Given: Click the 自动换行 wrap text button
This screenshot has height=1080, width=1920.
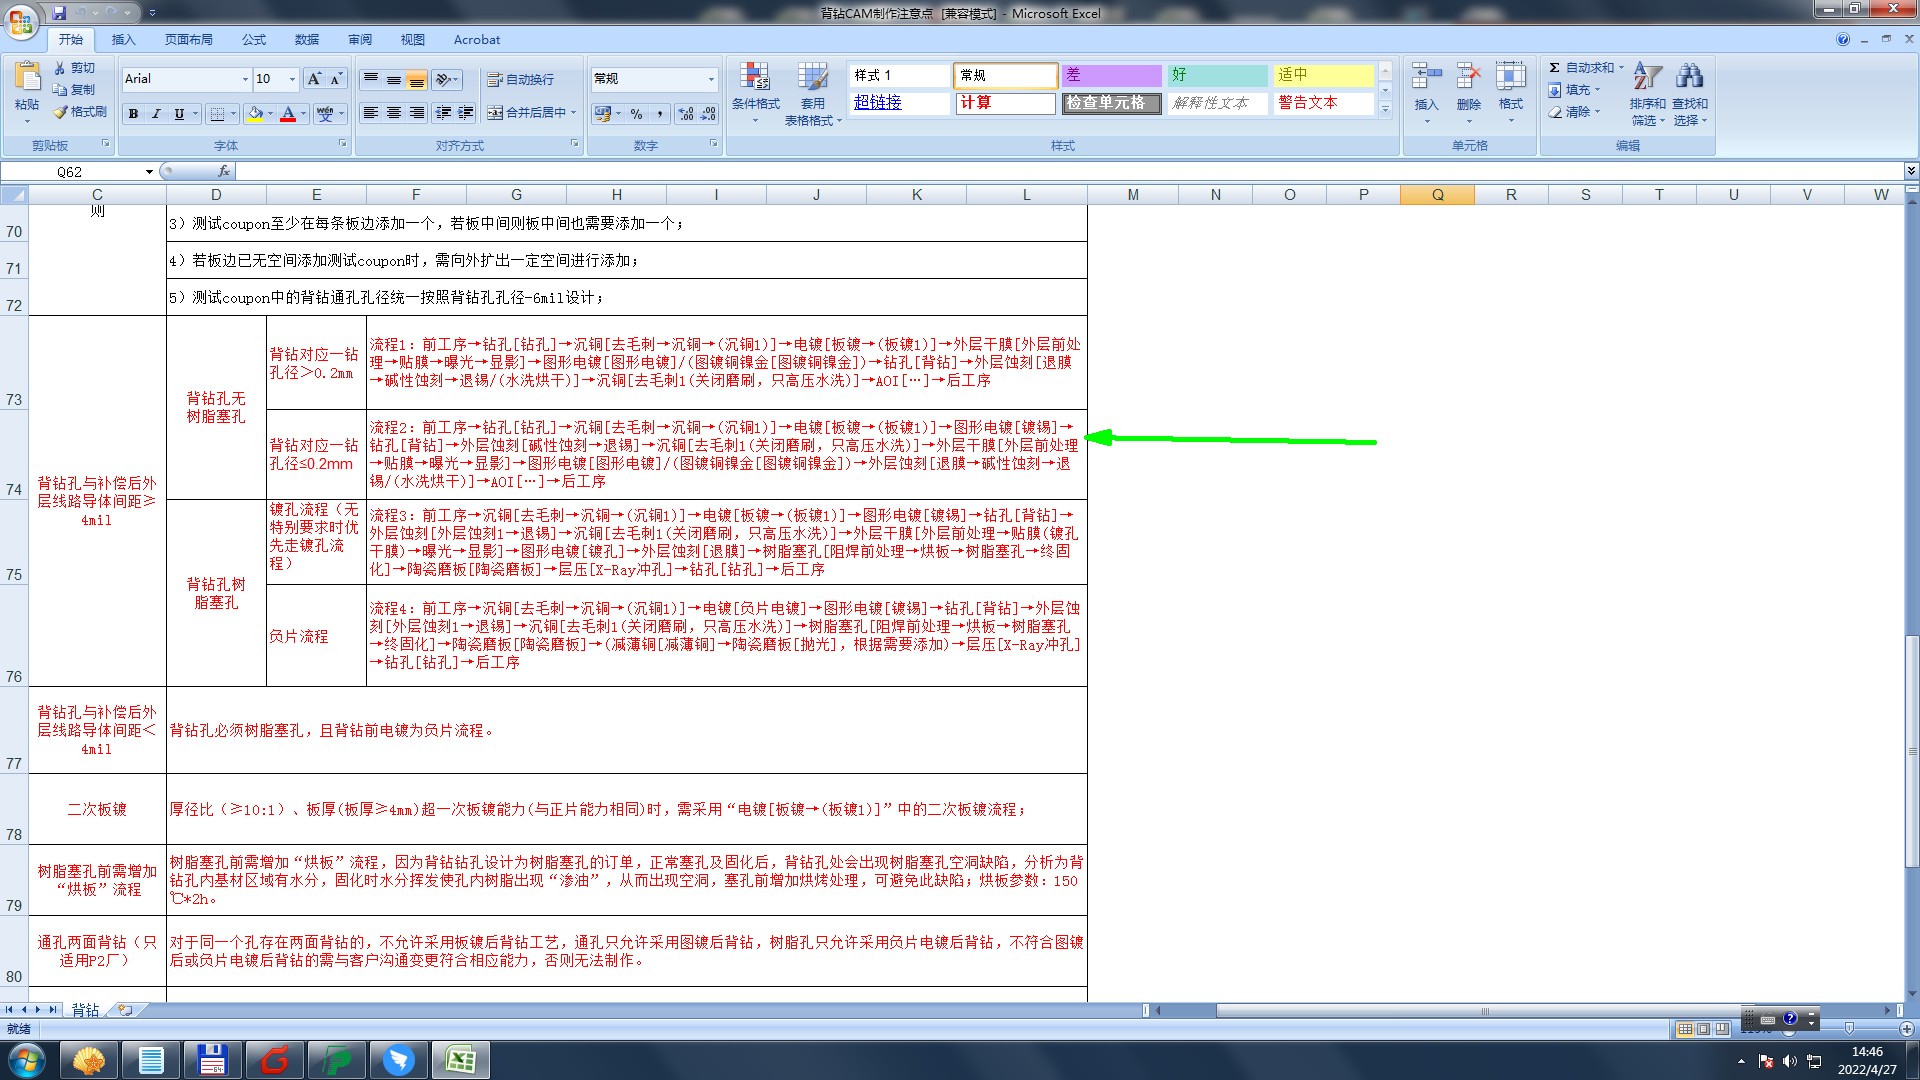Looking at the screenshot, I should pyautogui.click(x=520, y=80).
